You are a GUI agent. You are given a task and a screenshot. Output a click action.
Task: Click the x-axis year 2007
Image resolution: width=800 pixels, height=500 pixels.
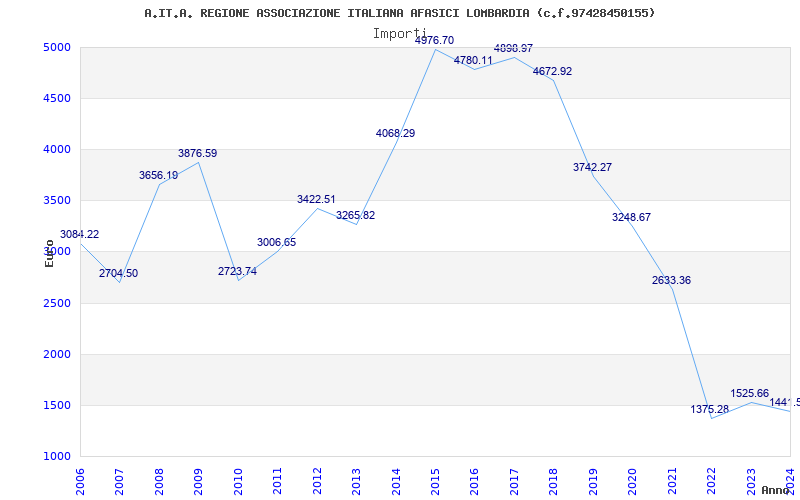coord(119,481)
